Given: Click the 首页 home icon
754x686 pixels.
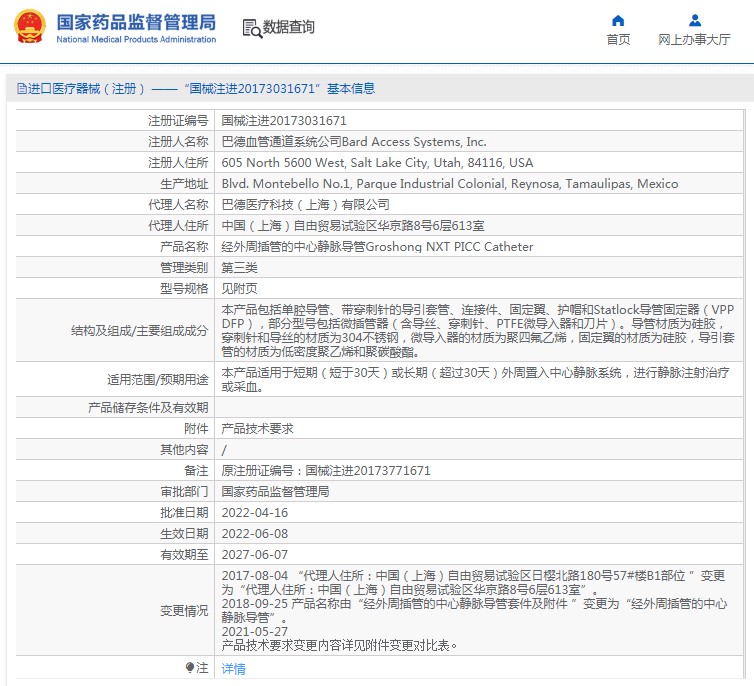Looking at the screenshot, I should (x=618, y=20).
